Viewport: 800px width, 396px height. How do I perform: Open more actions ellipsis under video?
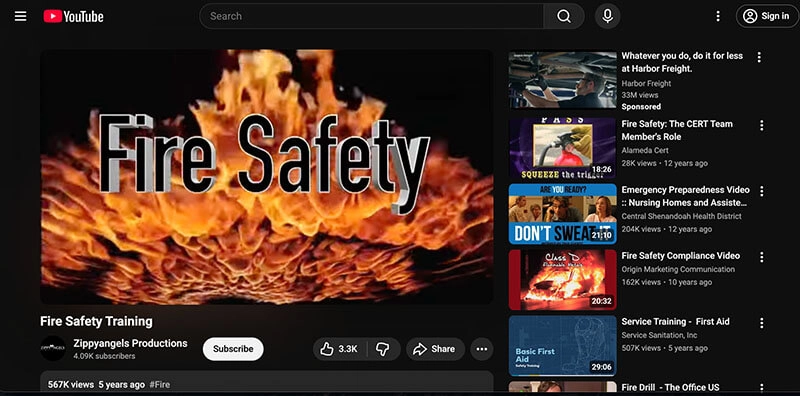pos(482,349)
